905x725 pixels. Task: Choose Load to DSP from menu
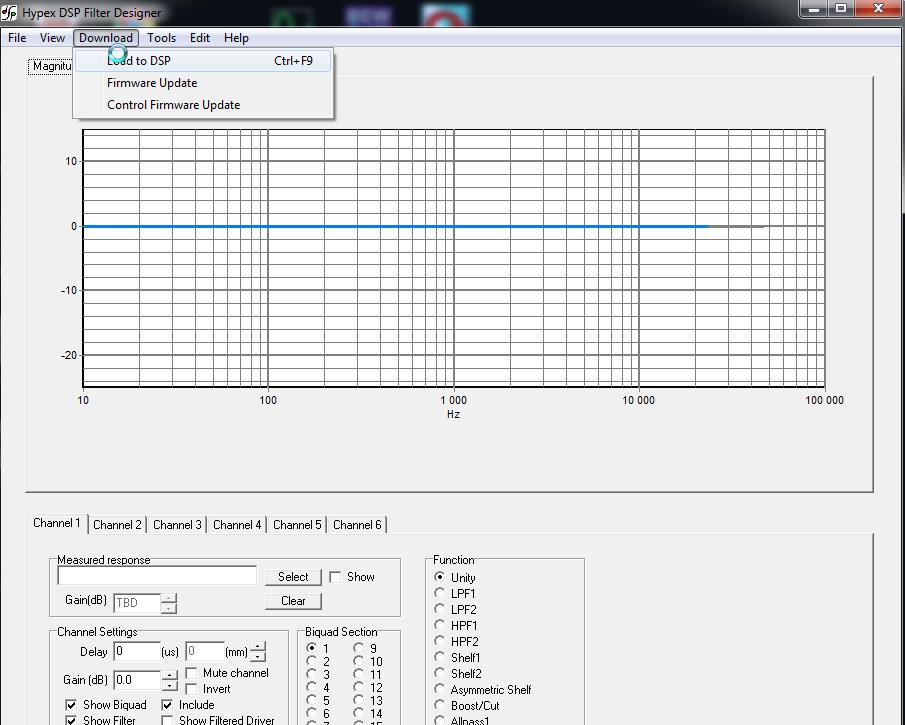point(203,61)
